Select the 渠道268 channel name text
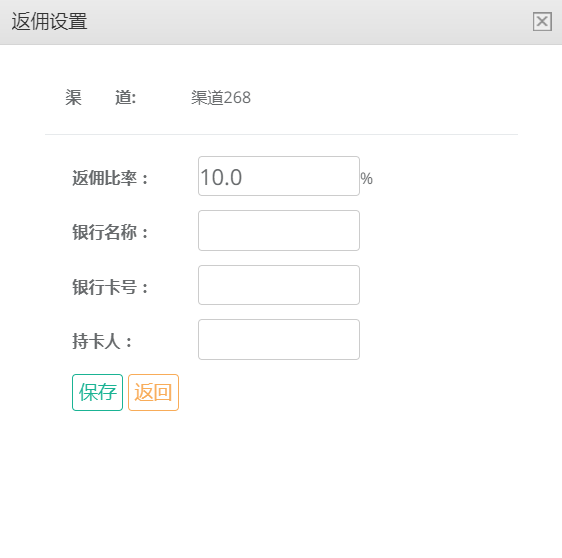The image size is (562, 558). point(221,97)
